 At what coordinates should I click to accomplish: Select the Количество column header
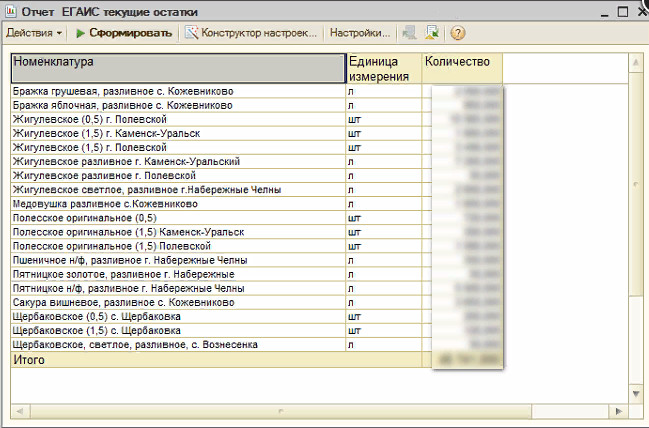tap(461, 68)
